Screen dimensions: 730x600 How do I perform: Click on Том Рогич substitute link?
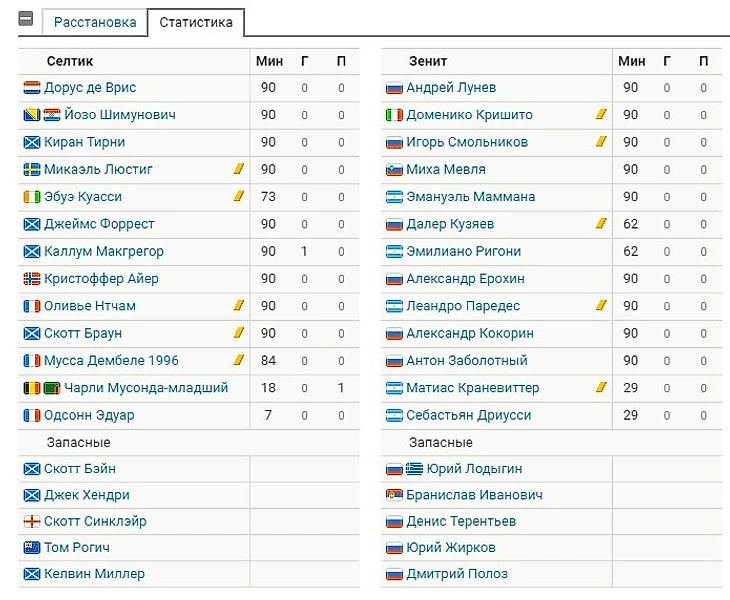[77, 548]
